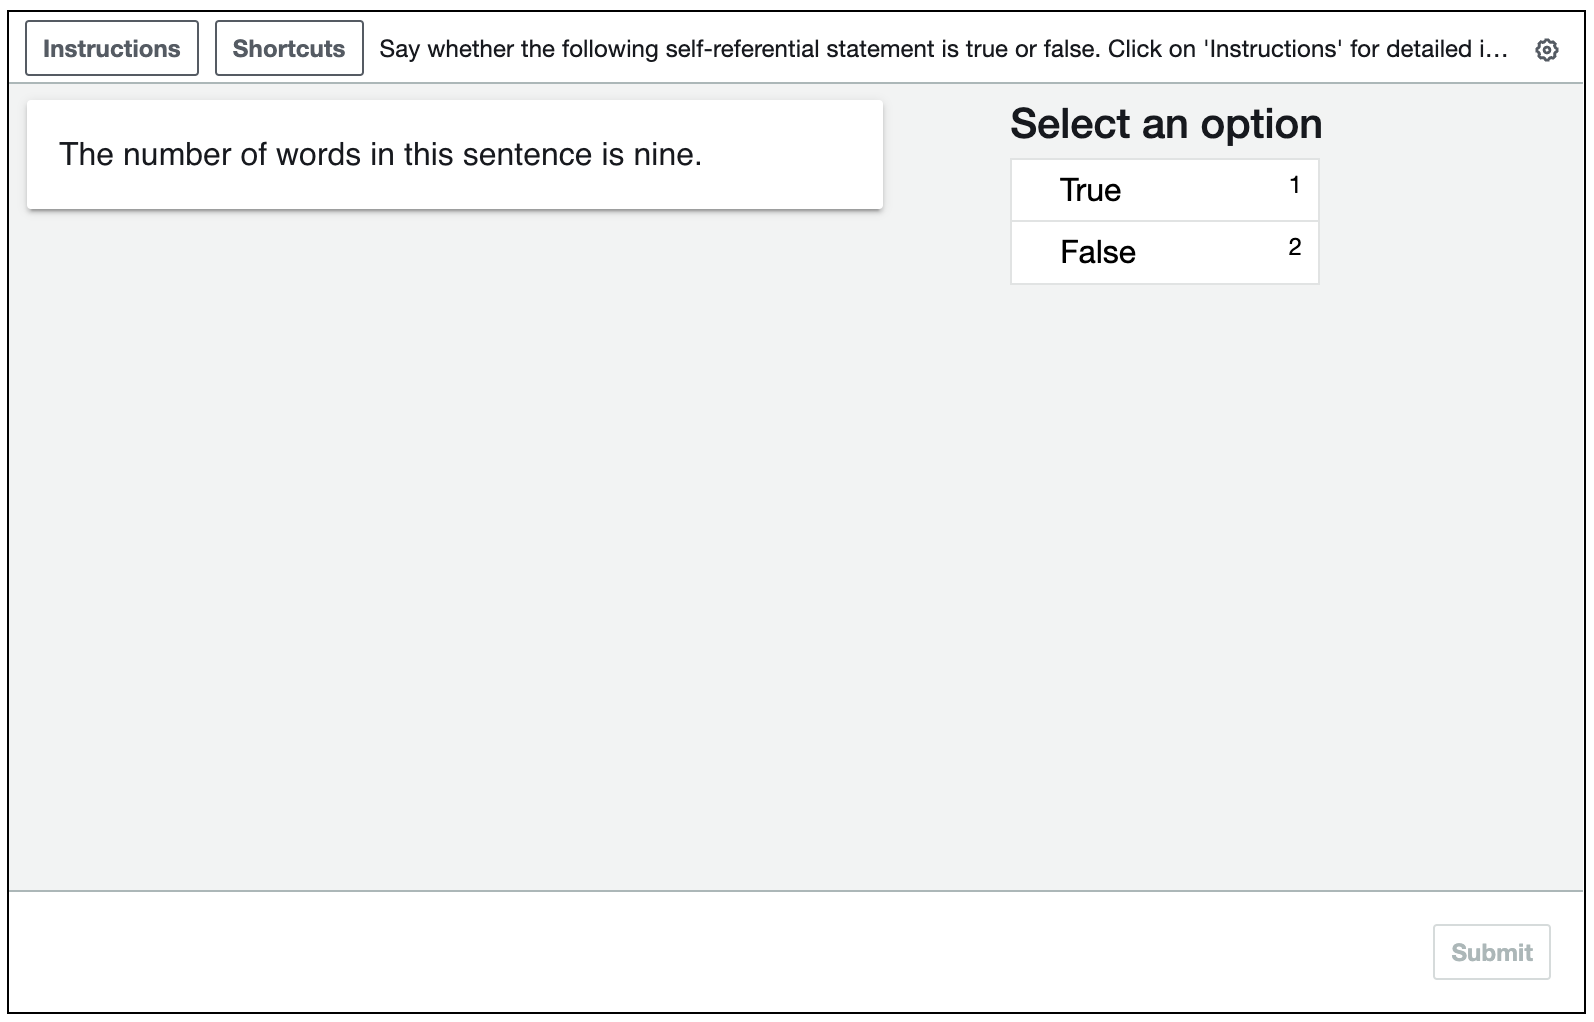This screenshot has height=1022, width=1594.
Task: Select the True option
Action: [x=1090, y=190]
